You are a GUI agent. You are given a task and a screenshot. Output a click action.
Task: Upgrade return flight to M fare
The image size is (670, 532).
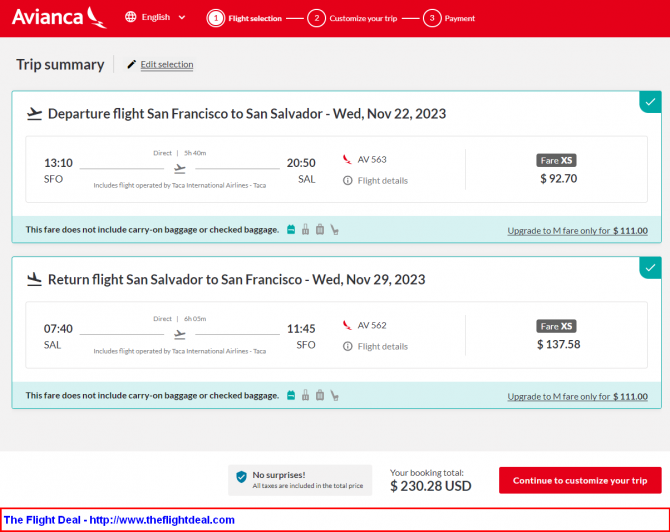click(x=577, y=397)
